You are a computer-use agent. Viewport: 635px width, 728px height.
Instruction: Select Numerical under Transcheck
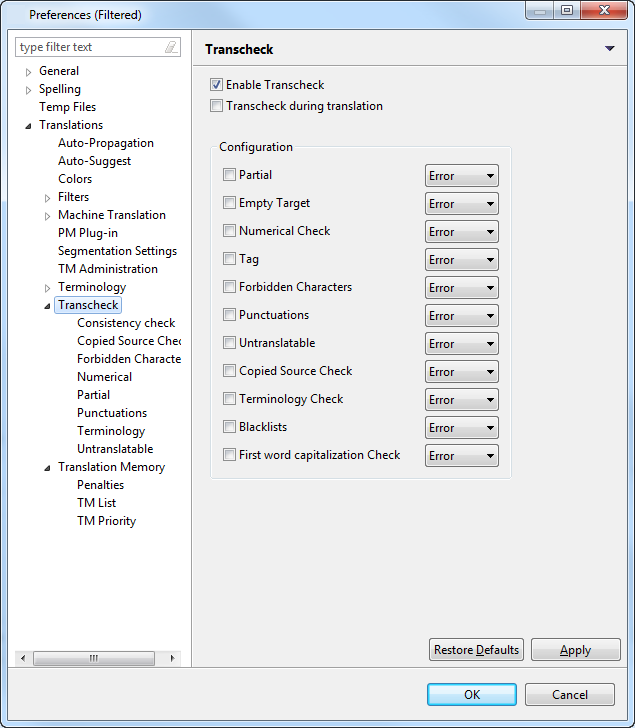(104, 377)
